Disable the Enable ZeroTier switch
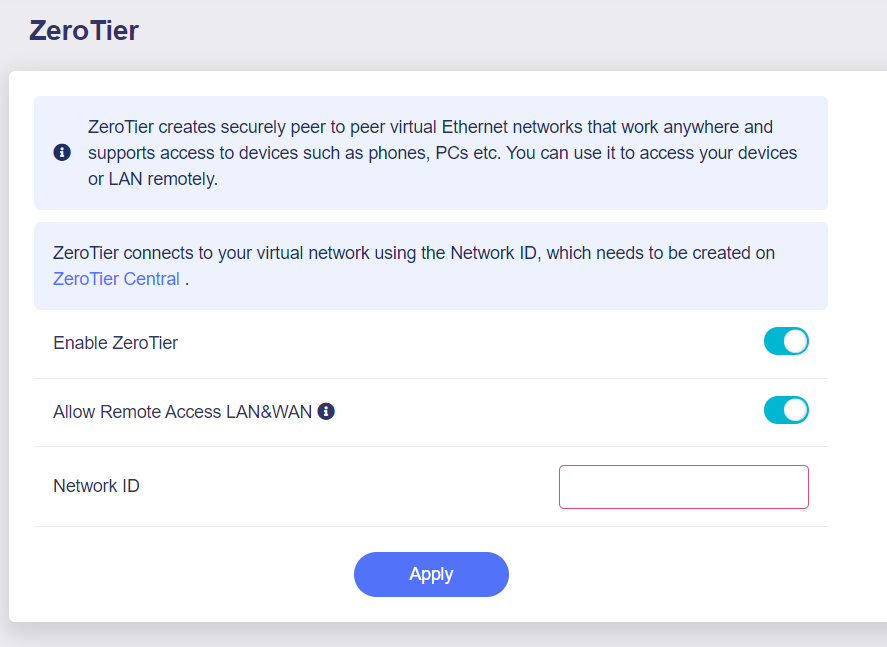 (x=786, y=342)
